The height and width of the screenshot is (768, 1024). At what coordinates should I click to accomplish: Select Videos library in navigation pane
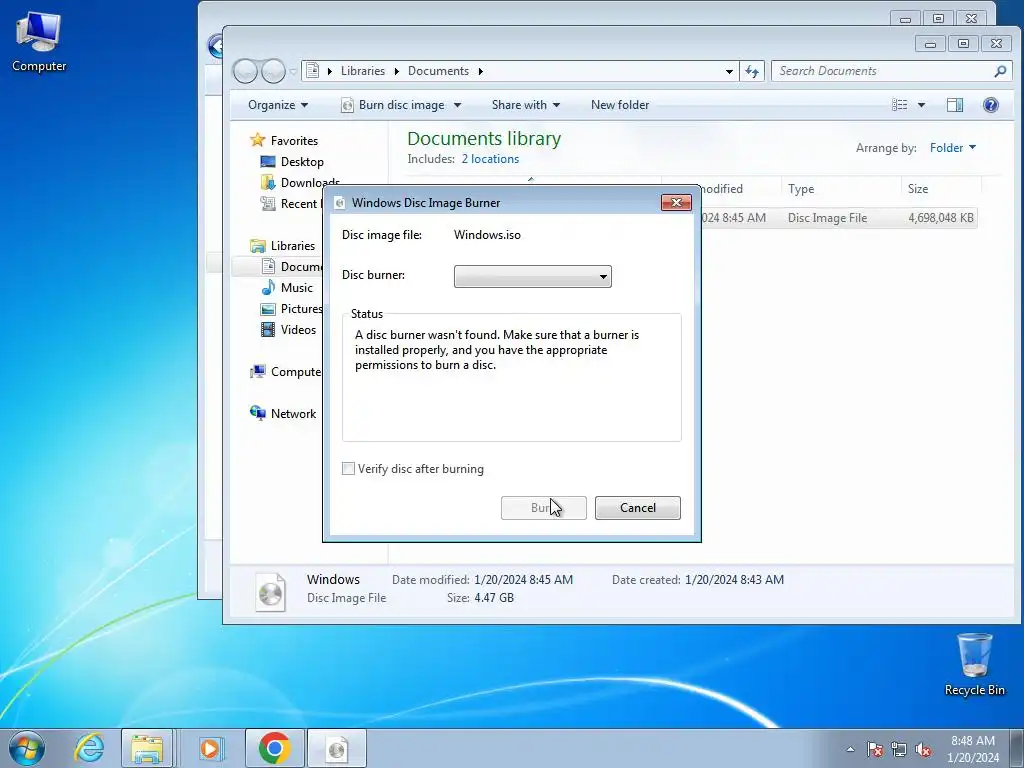(298, 330)
